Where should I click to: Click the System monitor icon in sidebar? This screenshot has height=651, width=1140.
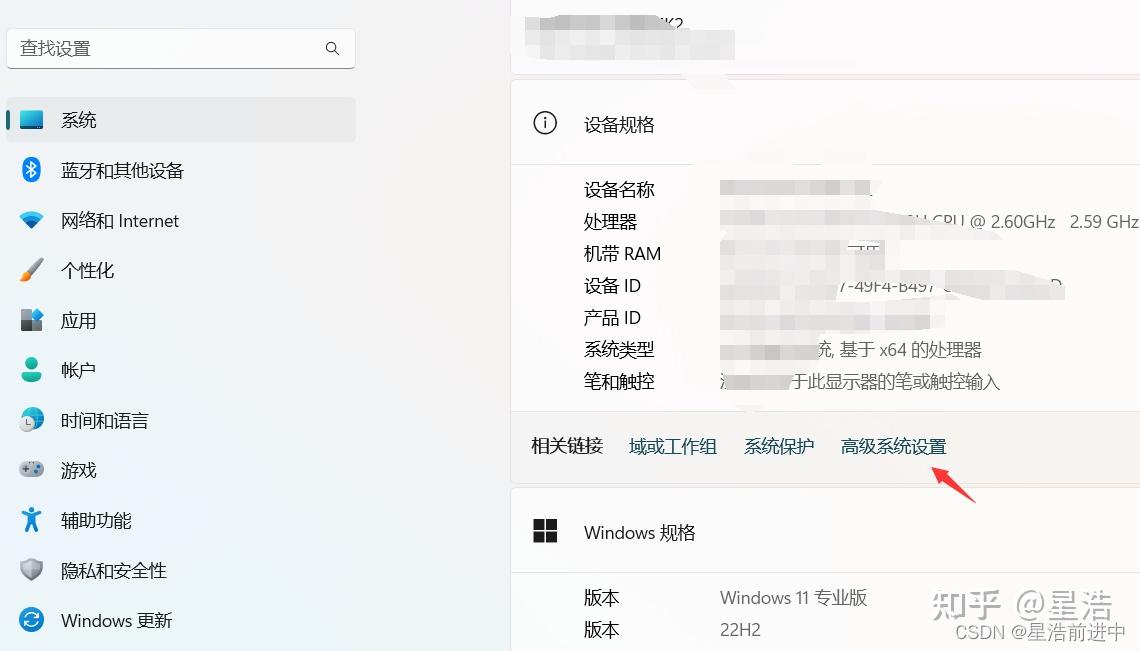[31, 119]
